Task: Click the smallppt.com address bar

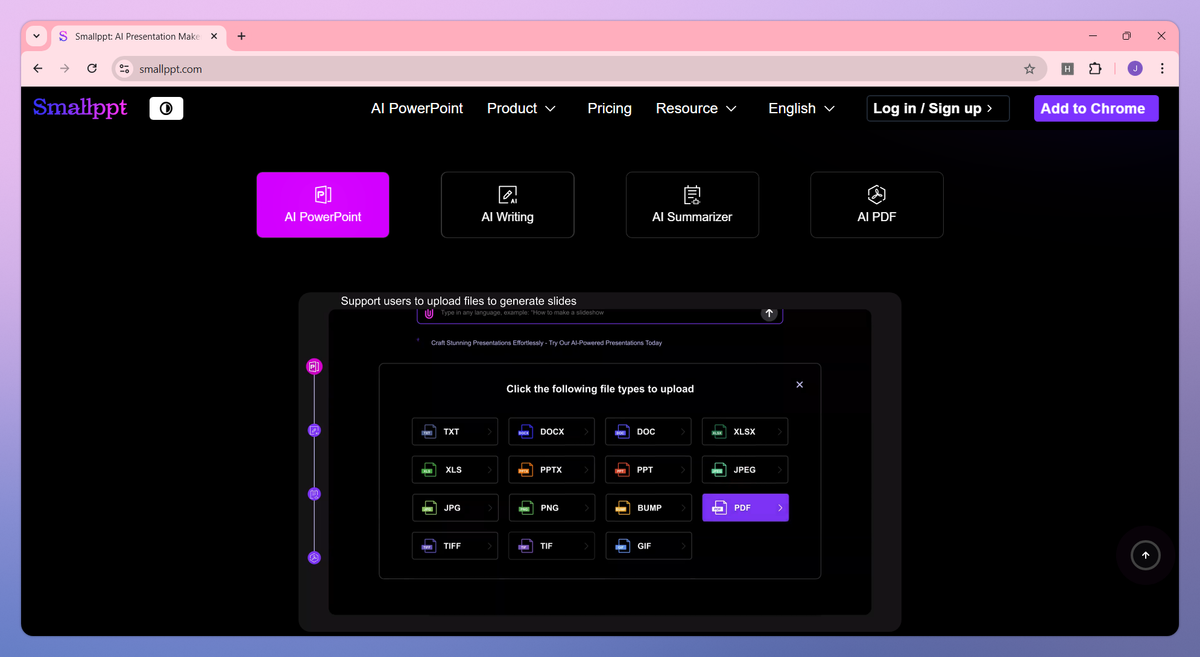Action: 580,69
